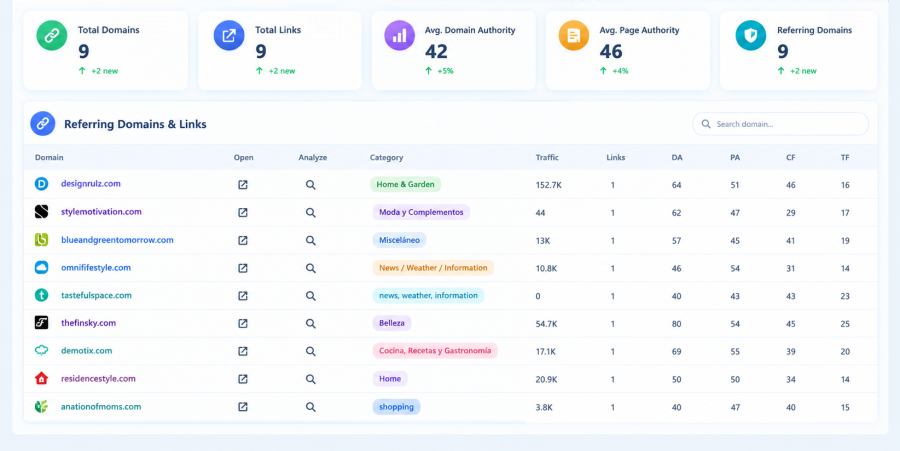Focus the Search domain input field
Image resolution: width=900 pixels, height=451 pixels.
click(x=781, y=124)
